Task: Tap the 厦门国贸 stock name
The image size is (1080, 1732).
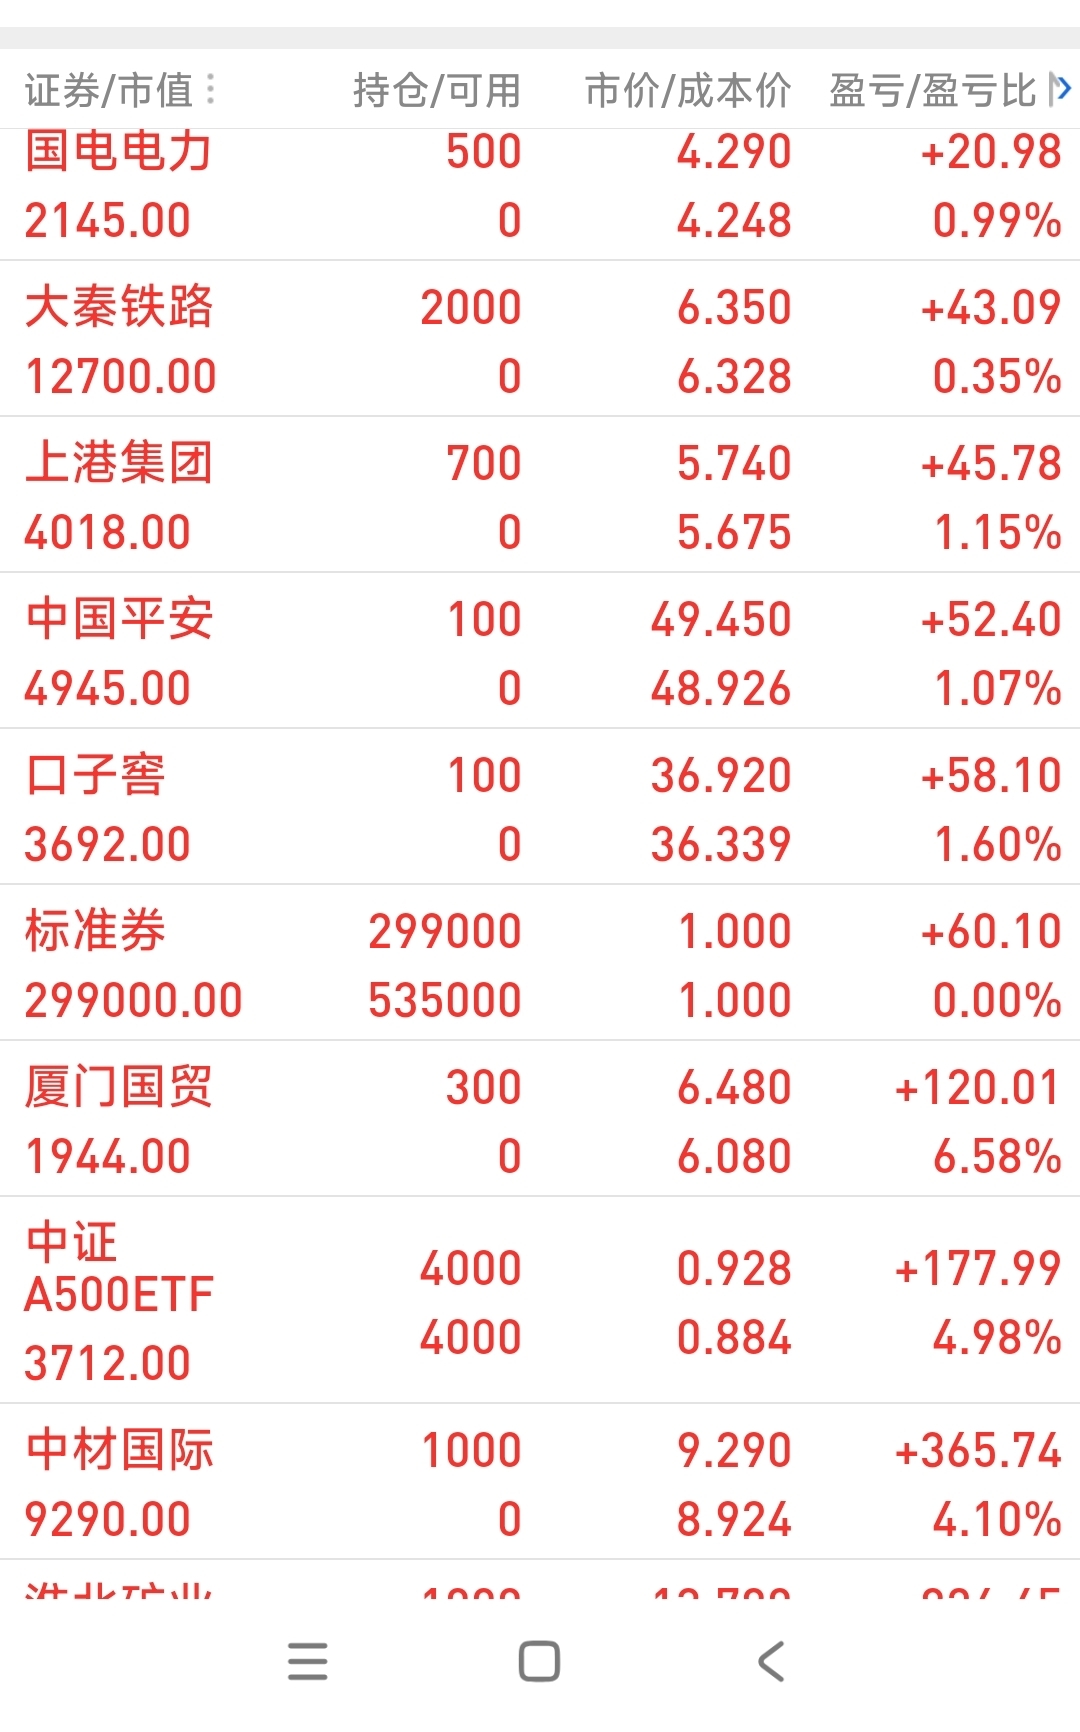Action: [119, 1087]
